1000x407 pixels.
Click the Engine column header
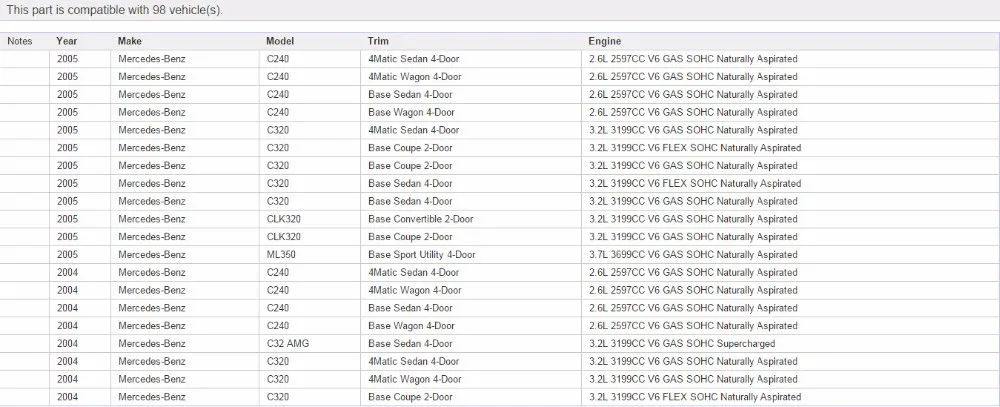pyautogui.click(x=604, y=41)
